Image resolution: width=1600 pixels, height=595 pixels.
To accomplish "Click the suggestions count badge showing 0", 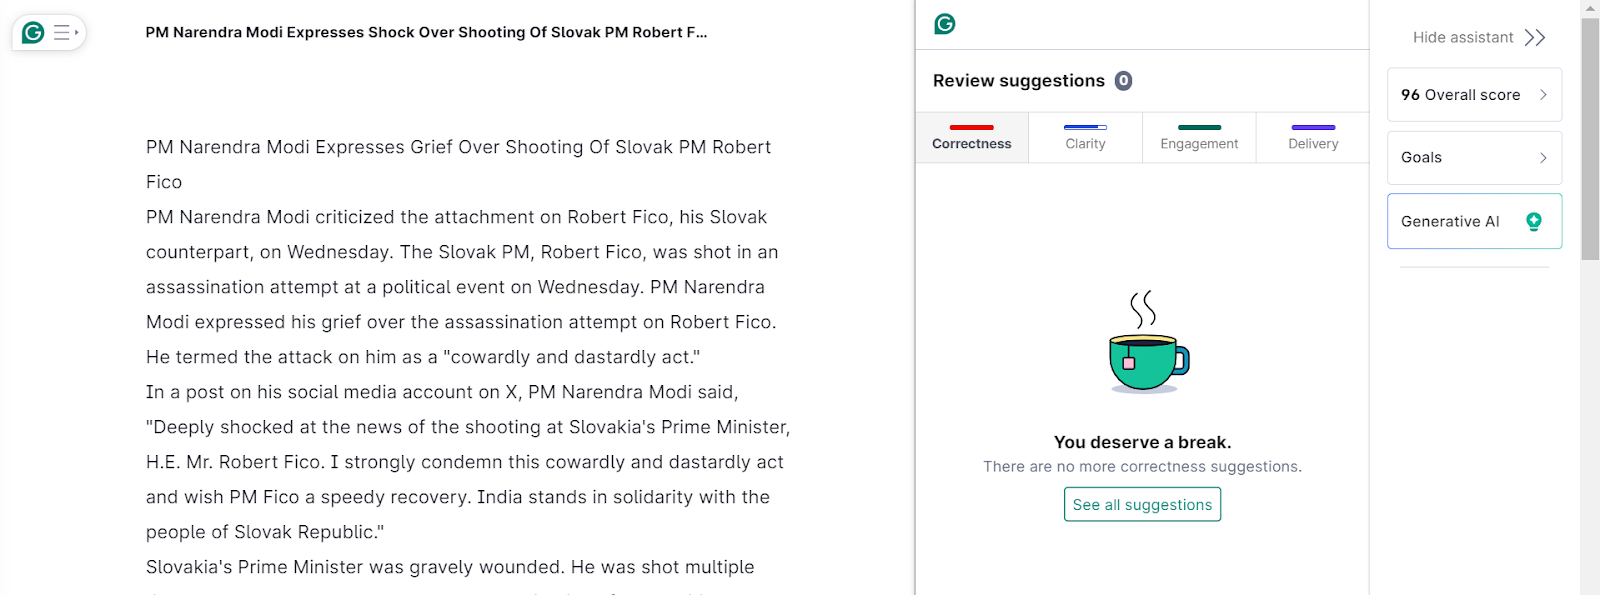I will coord(1124,81).
